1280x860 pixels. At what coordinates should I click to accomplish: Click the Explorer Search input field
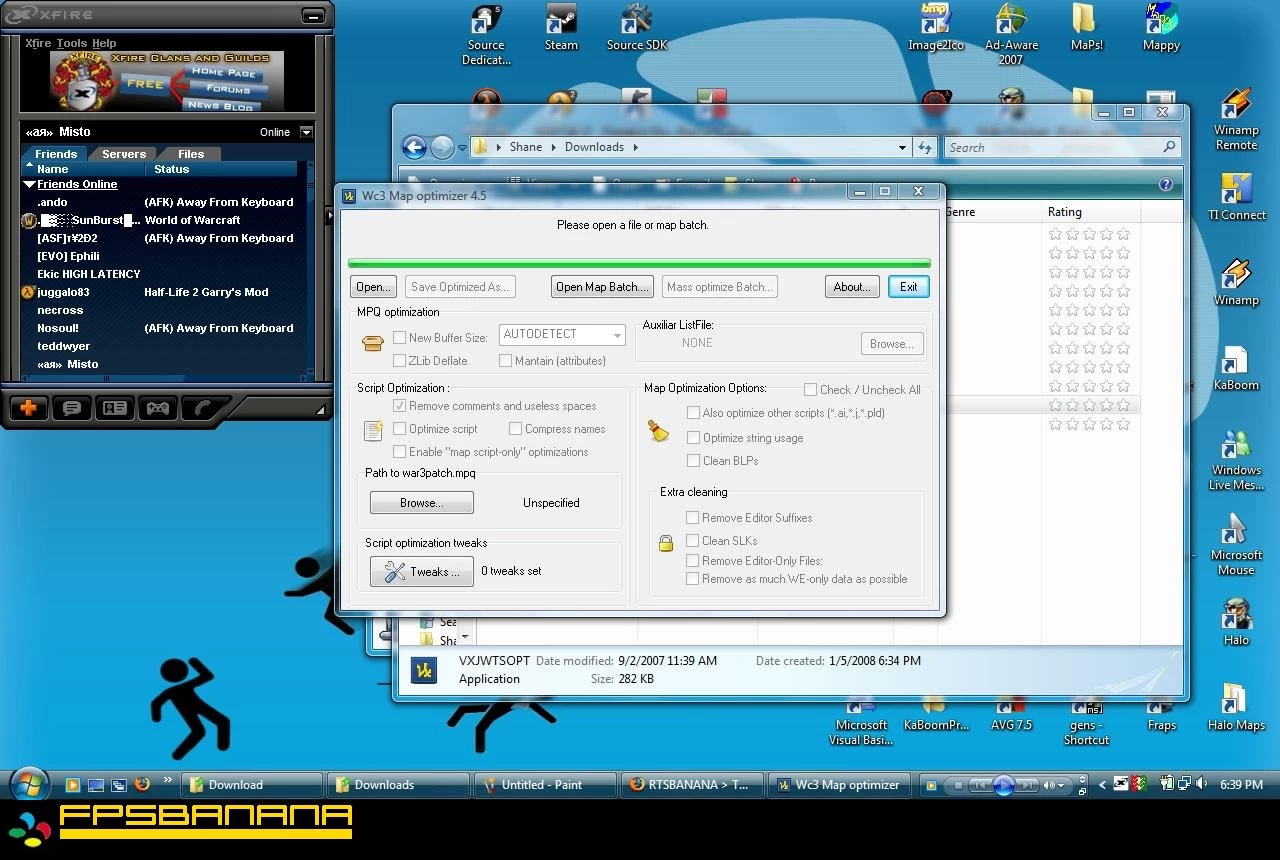(x=1062, y=147)
